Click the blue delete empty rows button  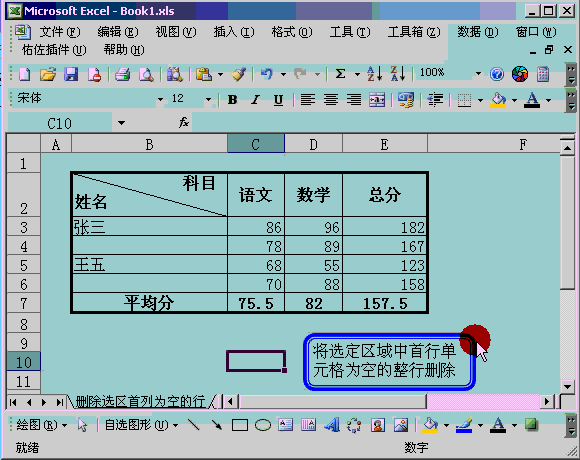(389, 361)
